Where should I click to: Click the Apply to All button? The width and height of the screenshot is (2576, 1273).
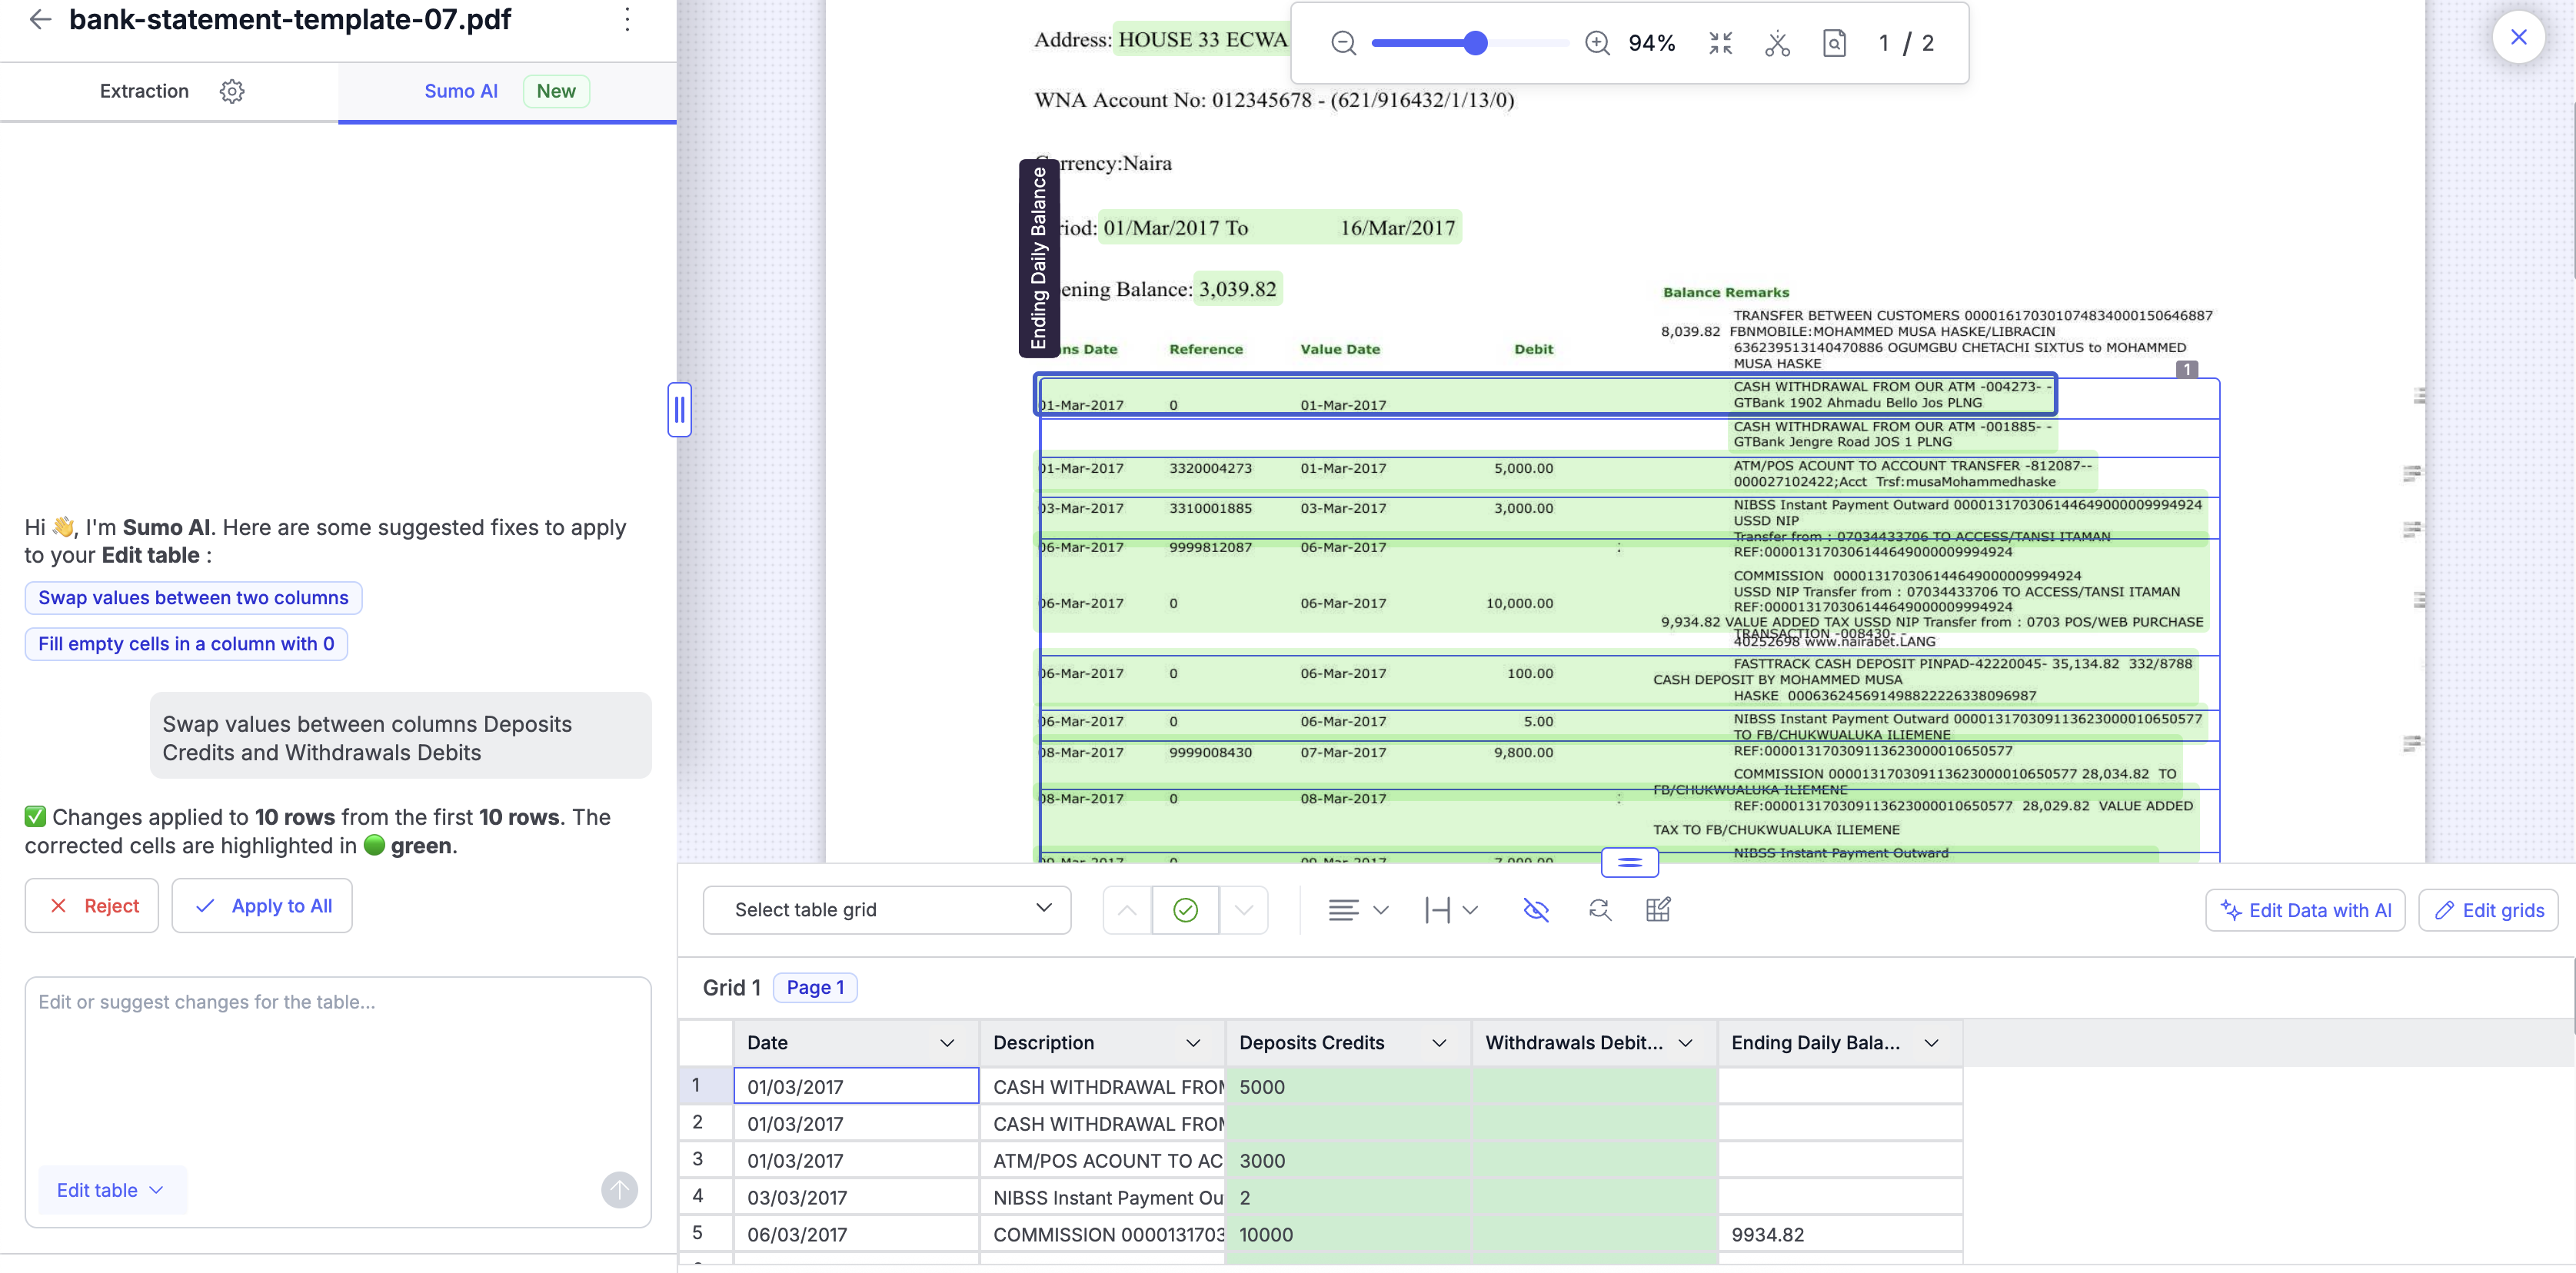coord(262,905)
